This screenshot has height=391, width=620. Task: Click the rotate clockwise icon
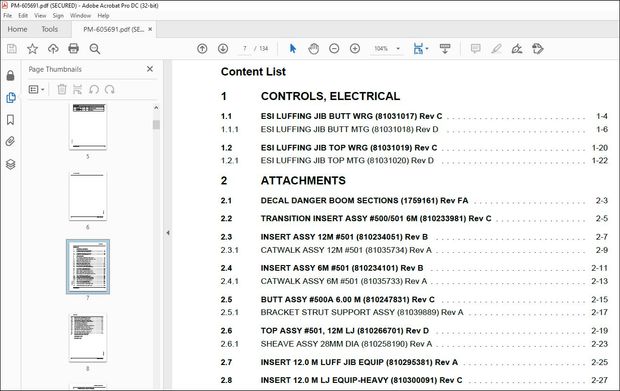tap(110, 89)
